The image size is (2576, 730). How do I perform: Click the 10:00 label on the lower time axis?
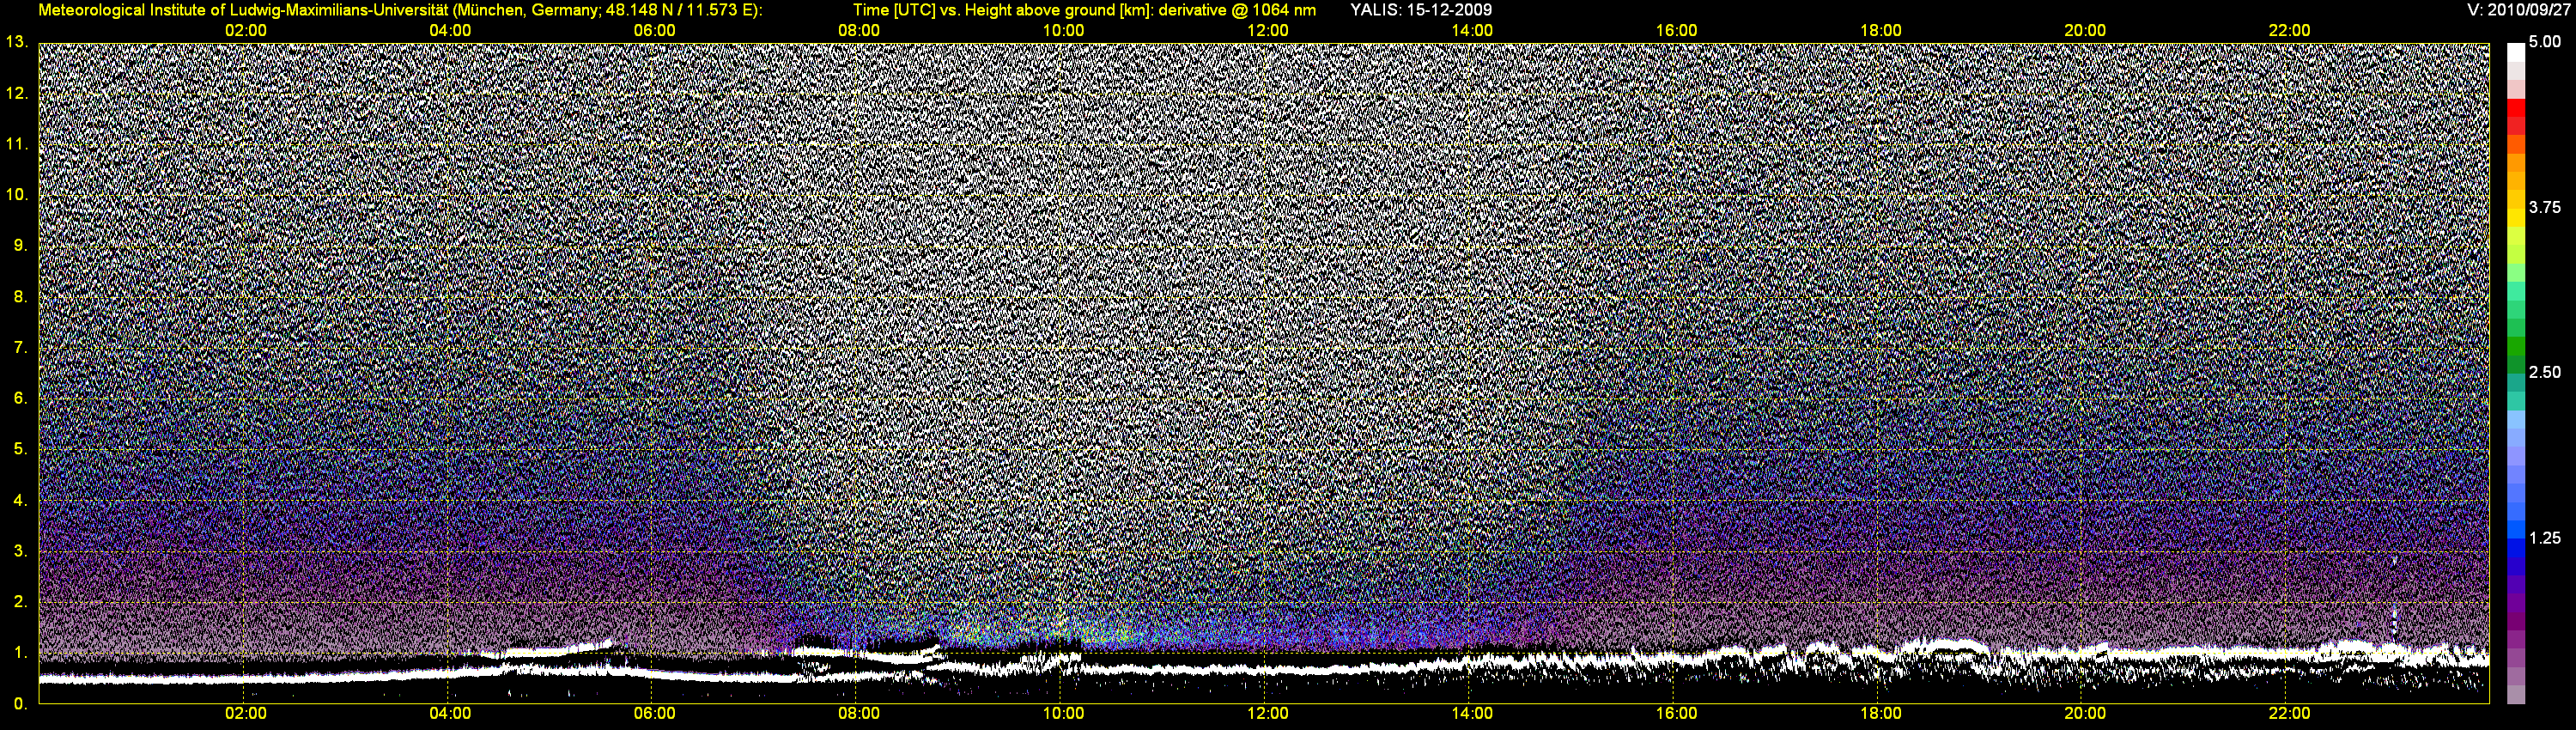[1063, 714]
